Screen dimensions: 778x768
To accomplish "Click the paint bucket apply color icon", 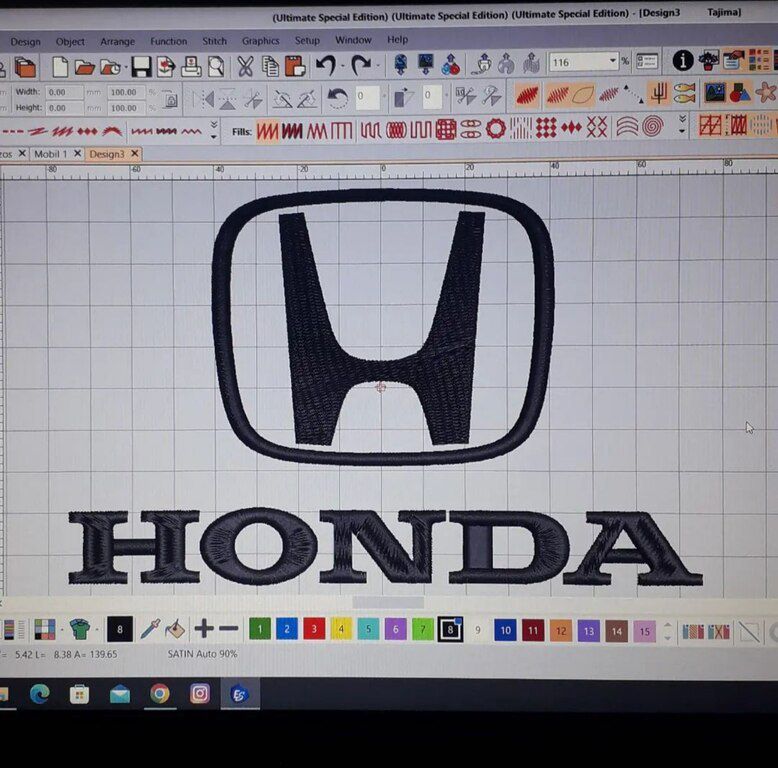I will point(175,629).
